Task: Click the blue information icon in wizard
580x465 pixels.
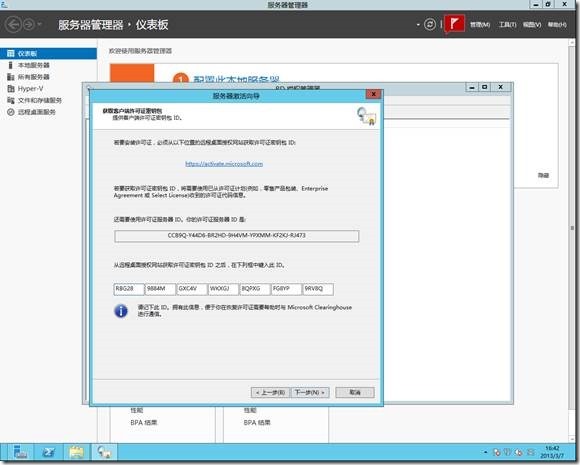Action: [x=121, y=311]
